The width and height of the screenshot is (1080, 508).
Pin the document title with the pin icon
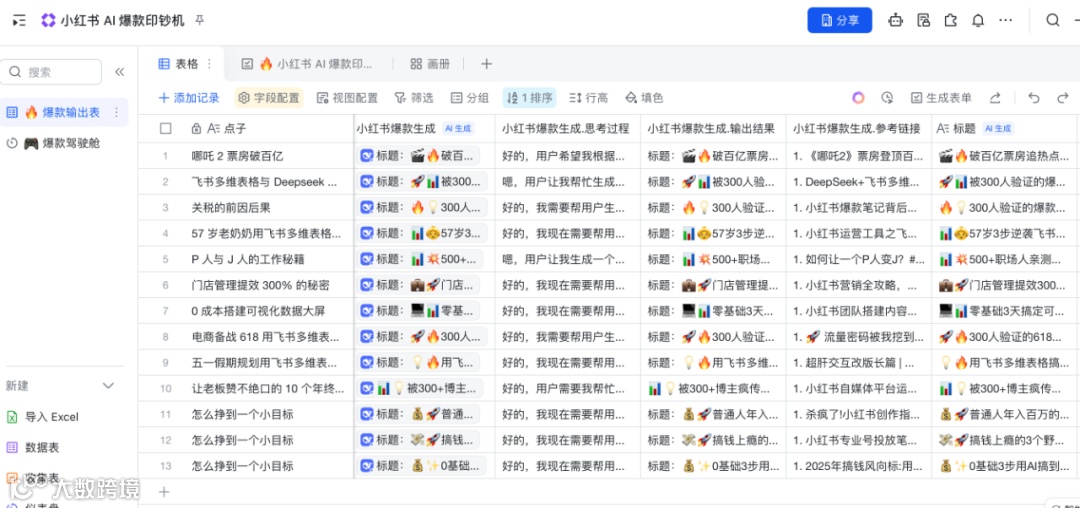coord(200,21)
